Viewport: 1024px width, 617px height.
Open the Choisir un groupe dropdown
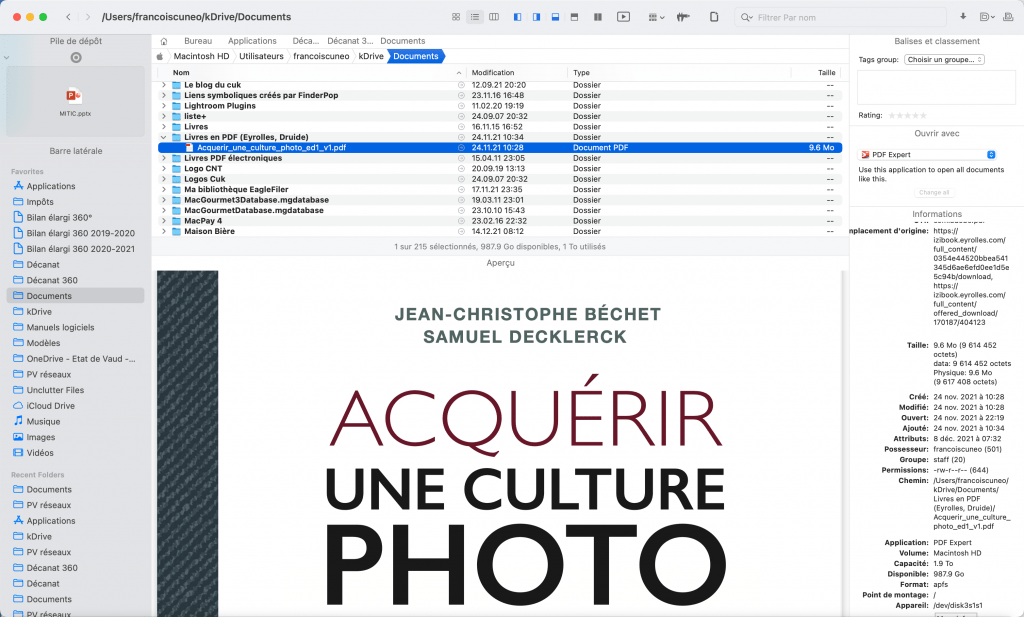tap(944, 59)
